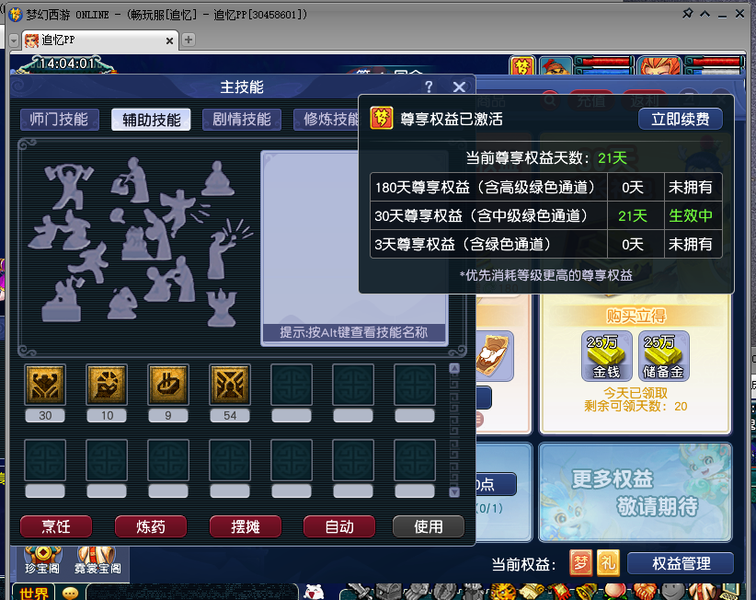The image size is (756, 600).
Task: Click the 提示:按Alt键查看技能名称 hint text
Action: (353, 332)
